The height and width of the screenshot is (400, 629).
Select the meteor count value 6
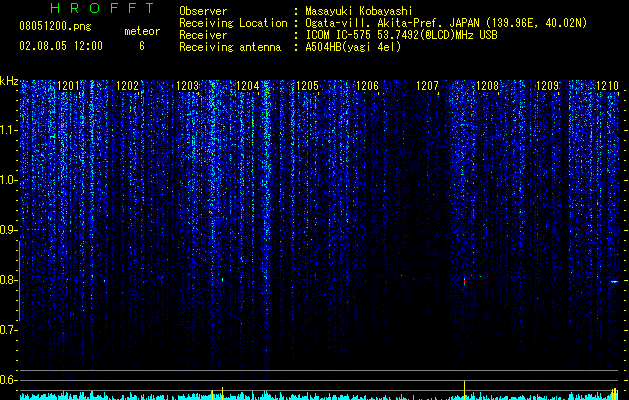coord(142,46)
